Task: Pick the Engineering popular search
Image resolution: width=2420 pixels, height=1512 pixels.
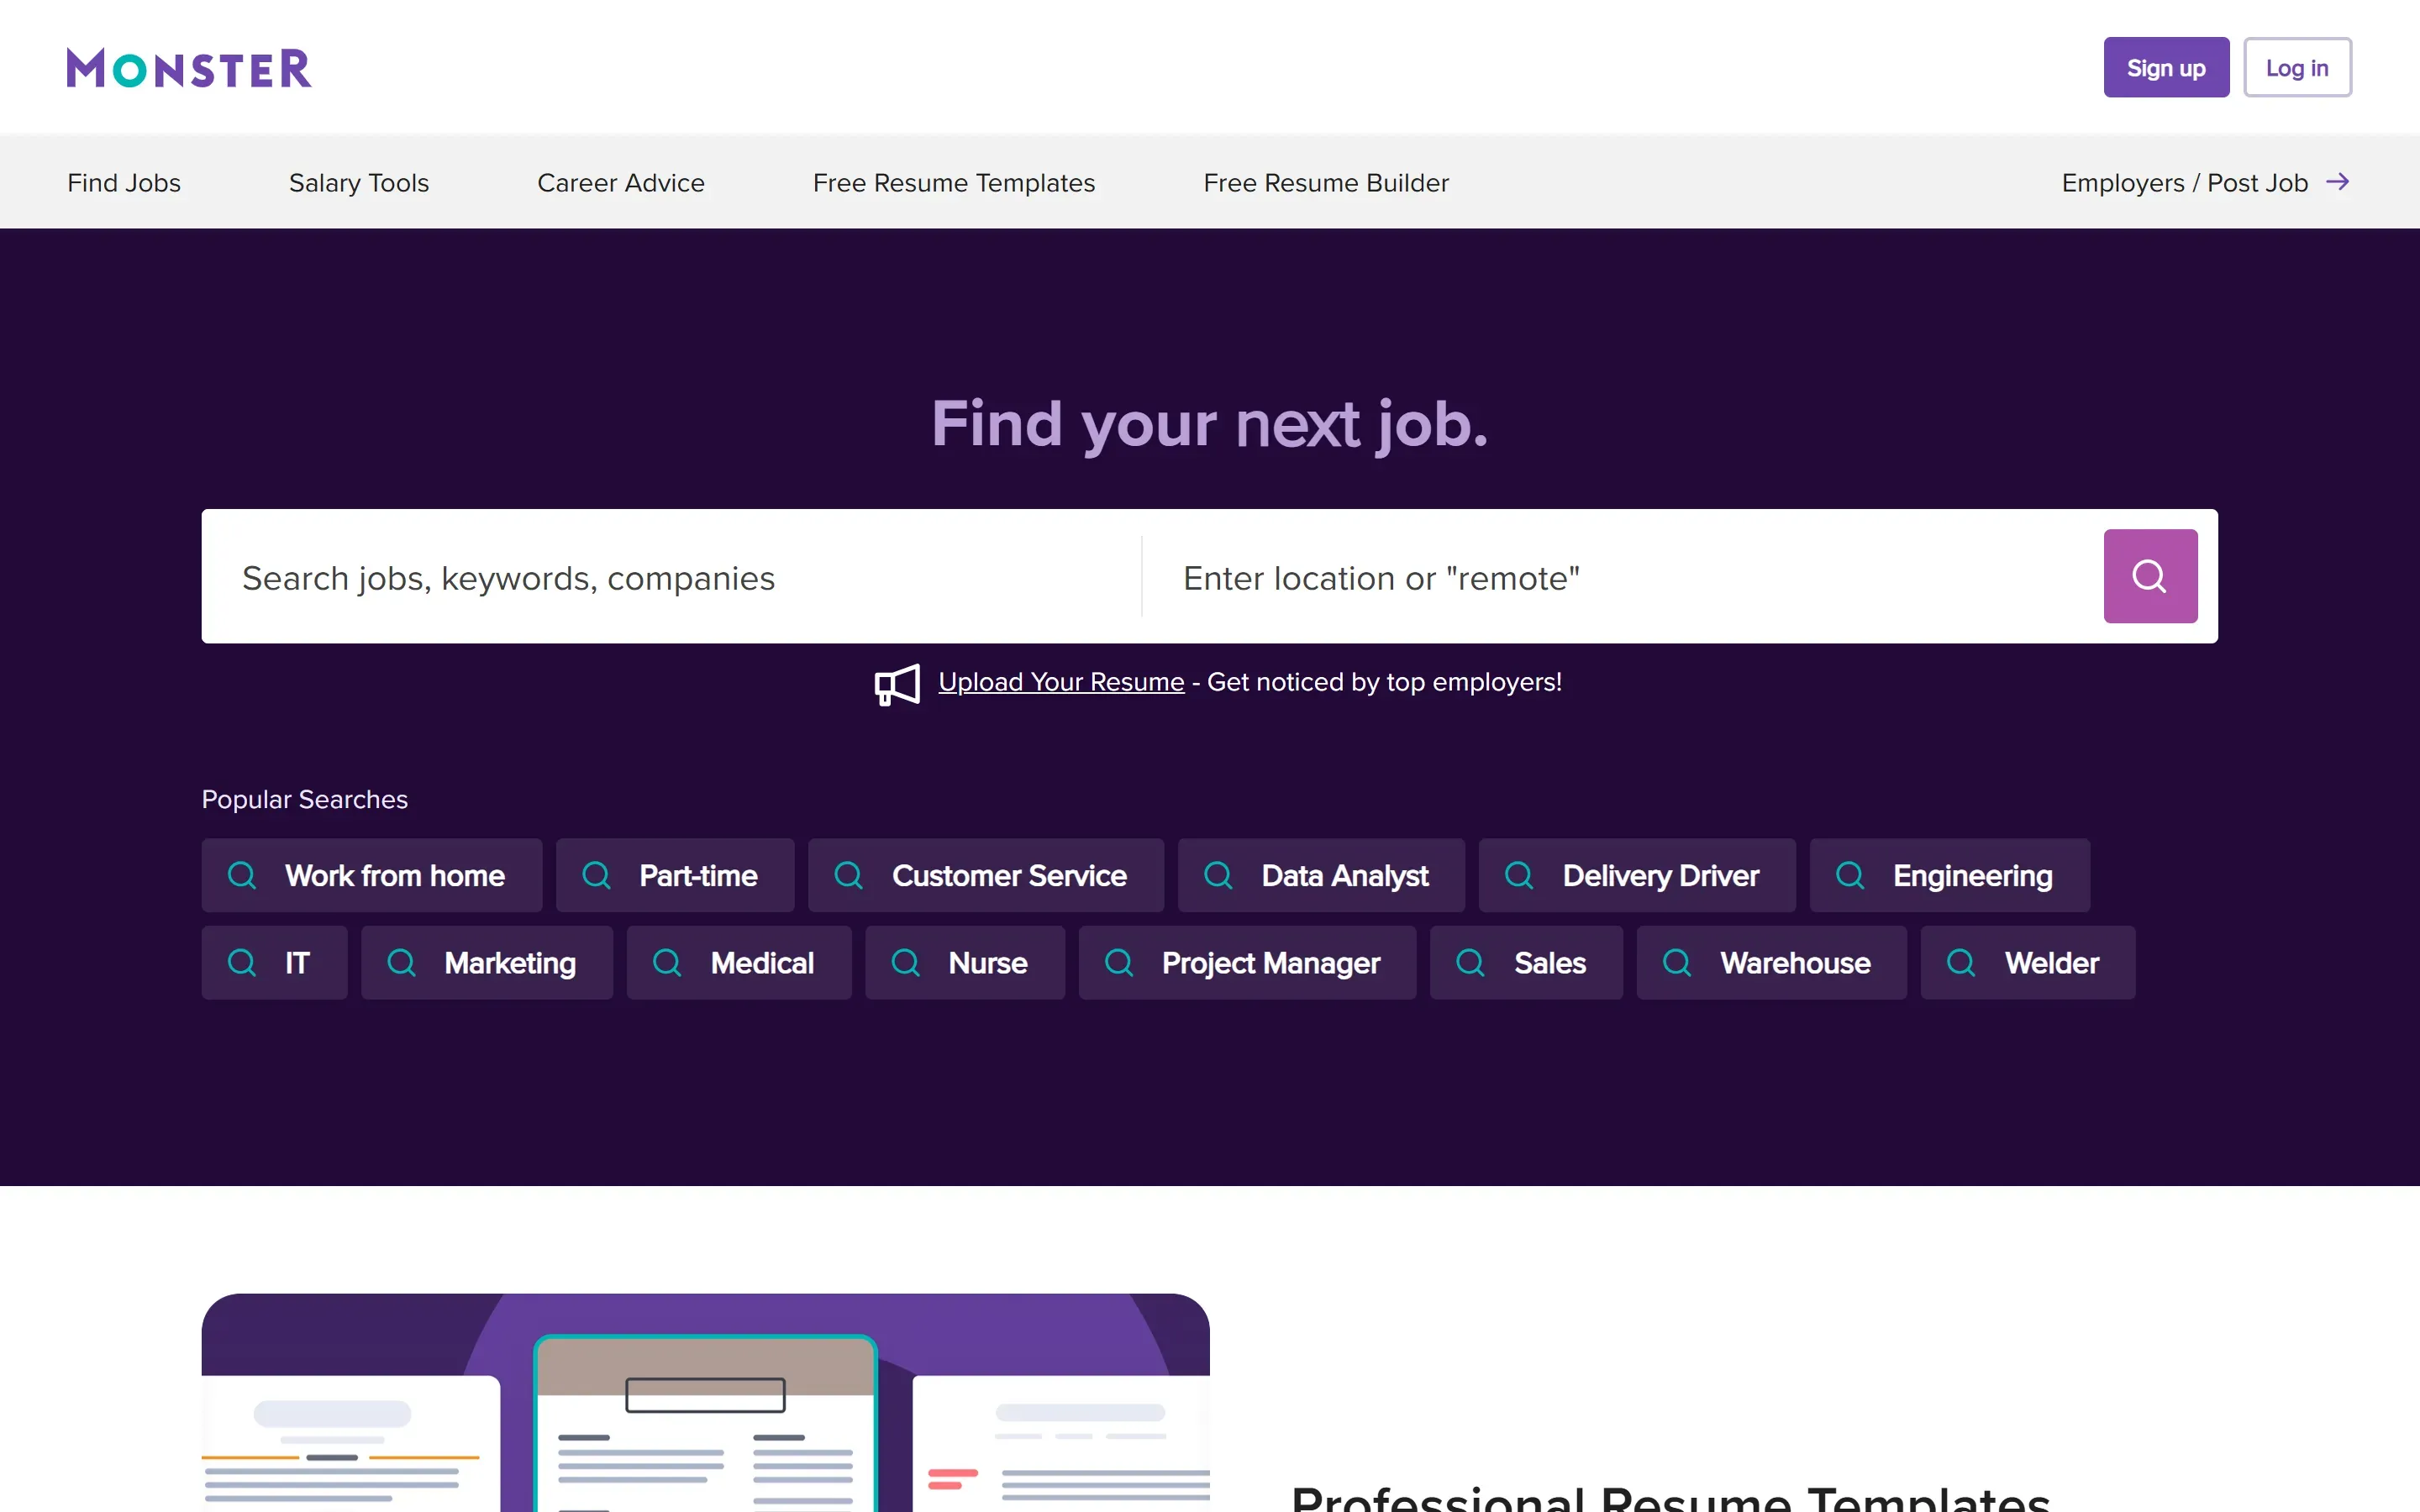Action: tap(1950, 875)
